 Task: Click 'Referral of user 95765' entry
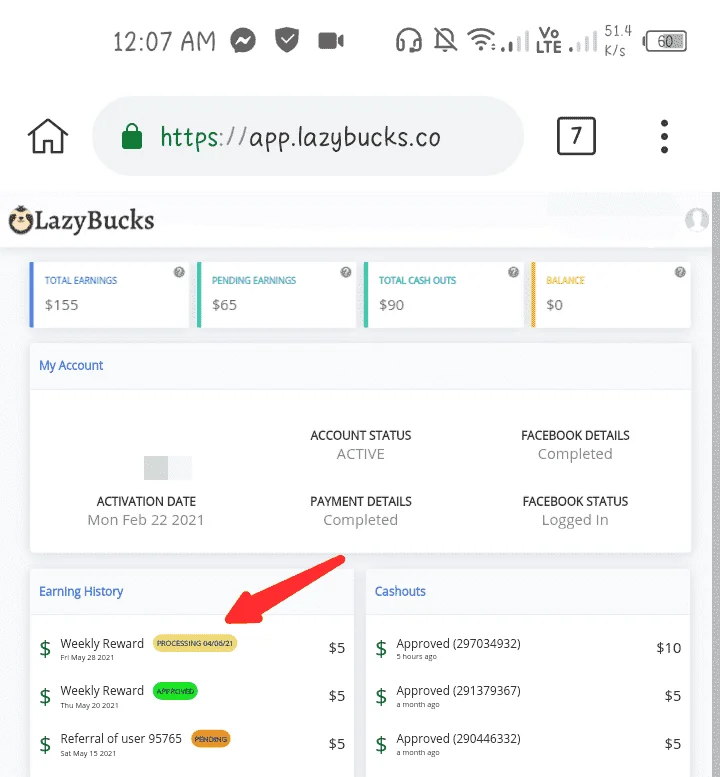(x=121, y=738)
